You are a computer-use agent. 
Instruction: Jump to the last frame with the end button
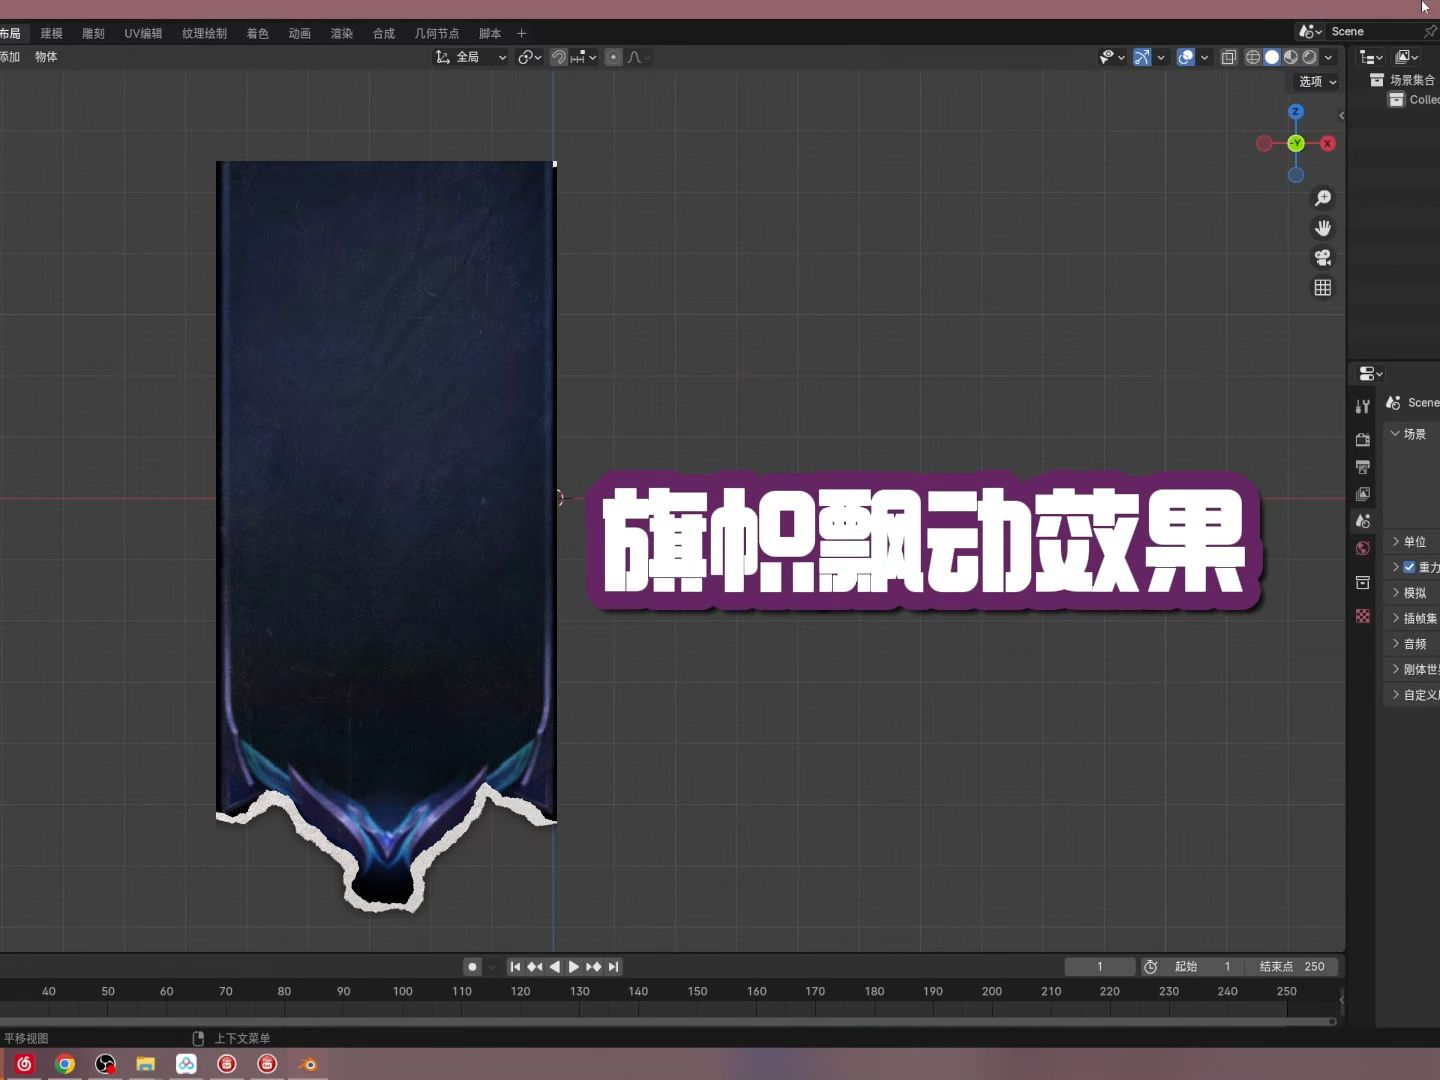613,967
